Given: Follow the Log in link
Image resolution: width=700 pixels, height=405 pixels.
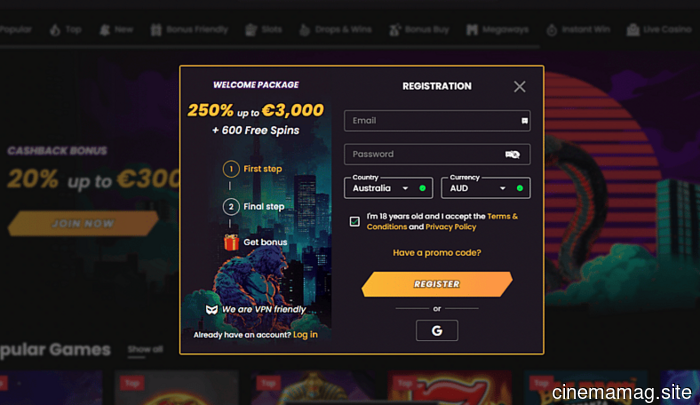Looking at the screenshot, I should tap(305, 334).
